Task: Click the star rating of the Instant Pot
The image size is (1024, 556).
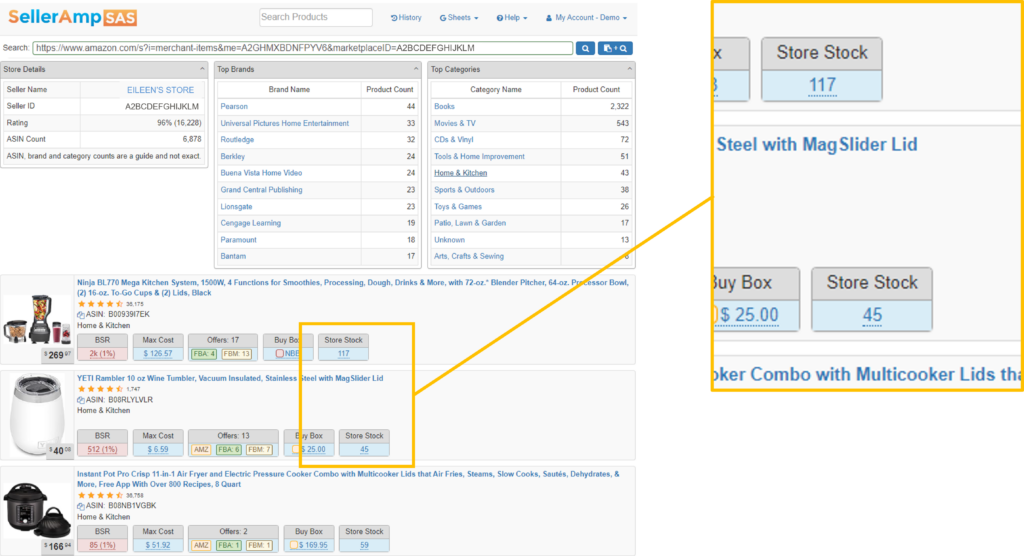Action: point(100,495)
